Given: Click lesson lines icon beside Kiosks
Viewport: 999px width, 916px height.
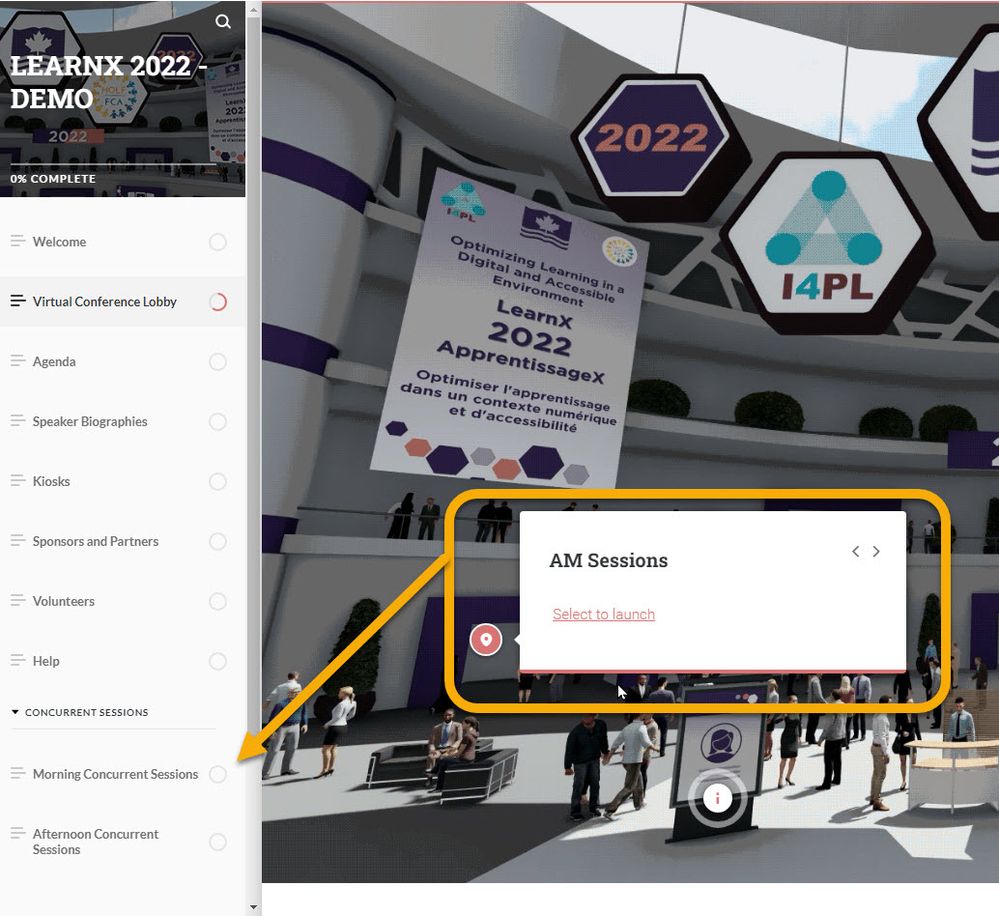Looking at the screenshot, I should tap(18, 481).
